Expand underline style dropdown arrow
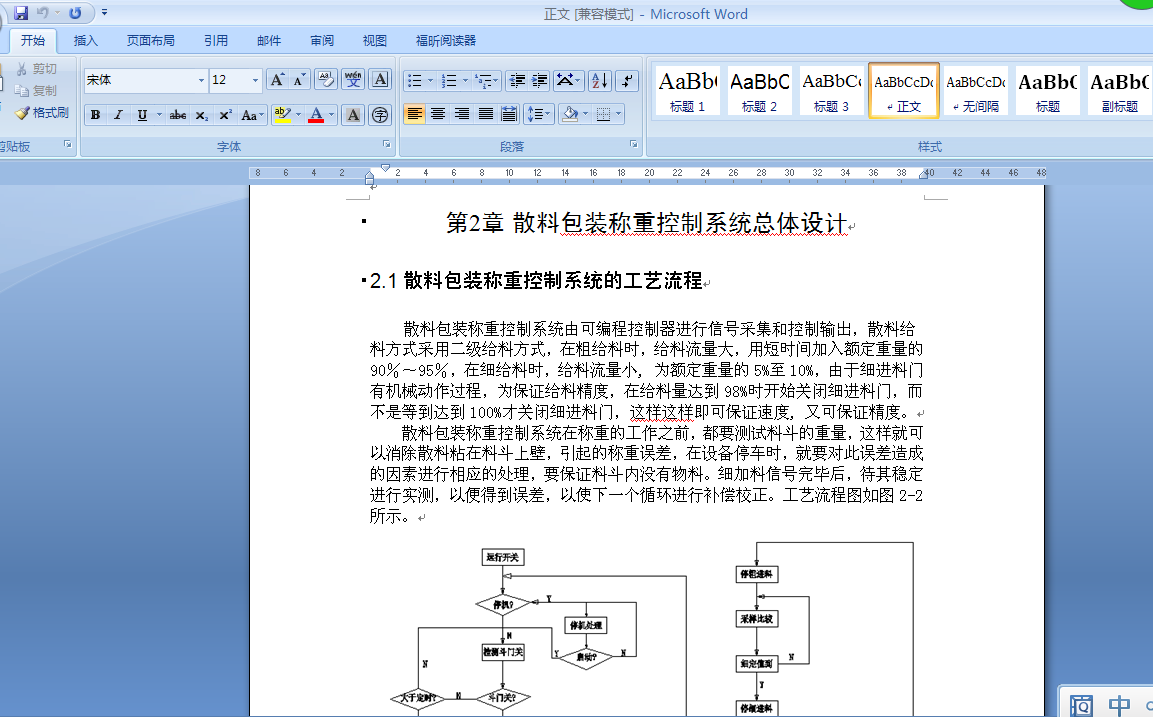 (159, 115)
